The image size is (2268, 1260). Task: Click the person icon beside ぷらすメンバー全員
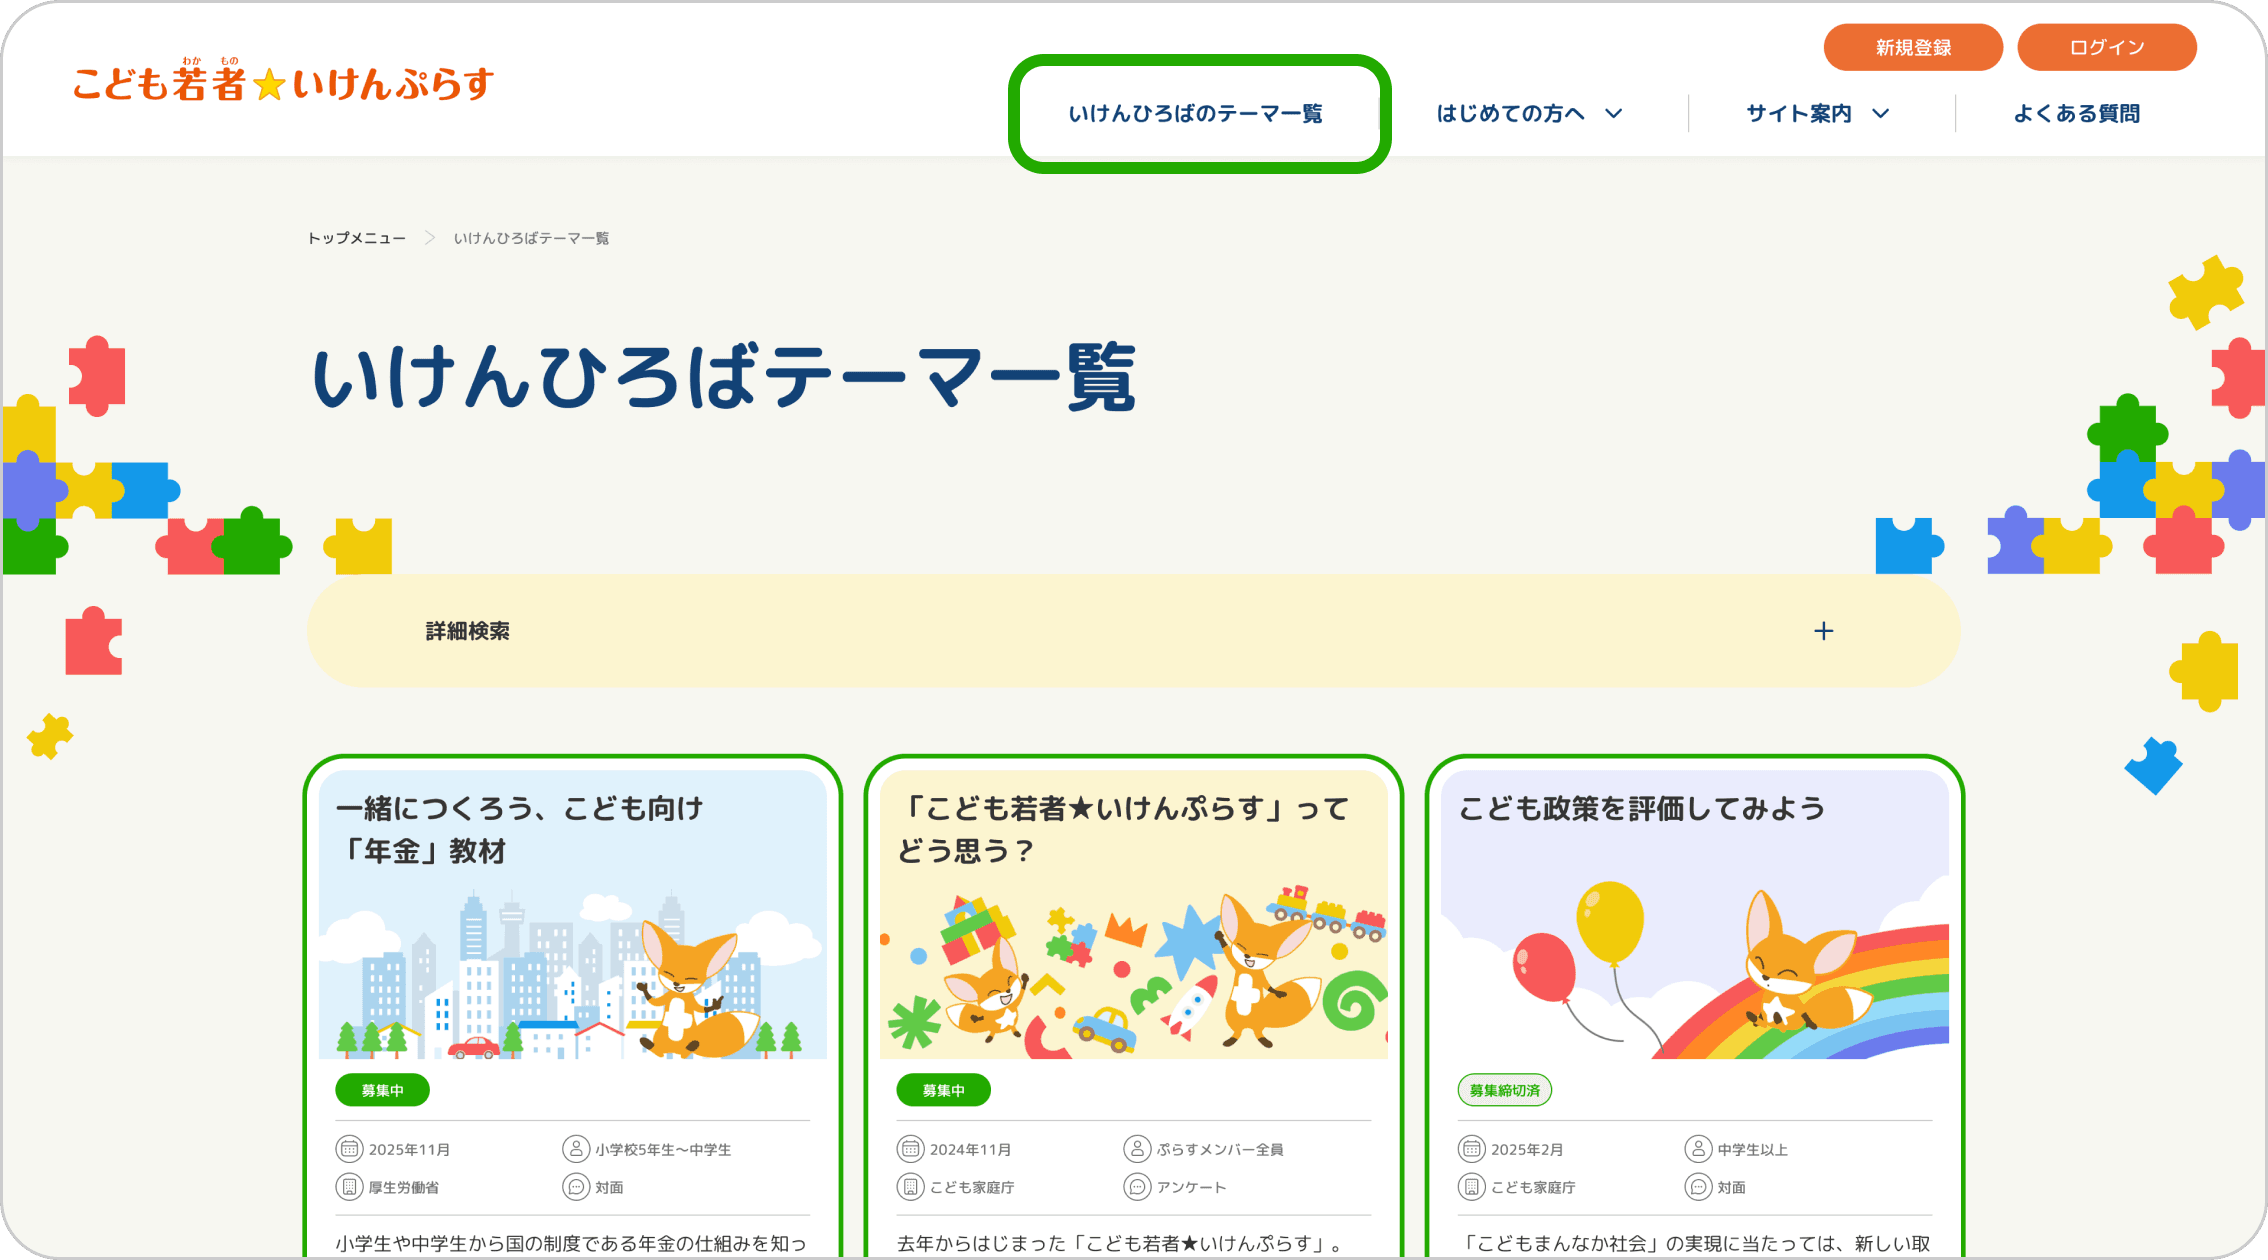coord(1138,1148)
